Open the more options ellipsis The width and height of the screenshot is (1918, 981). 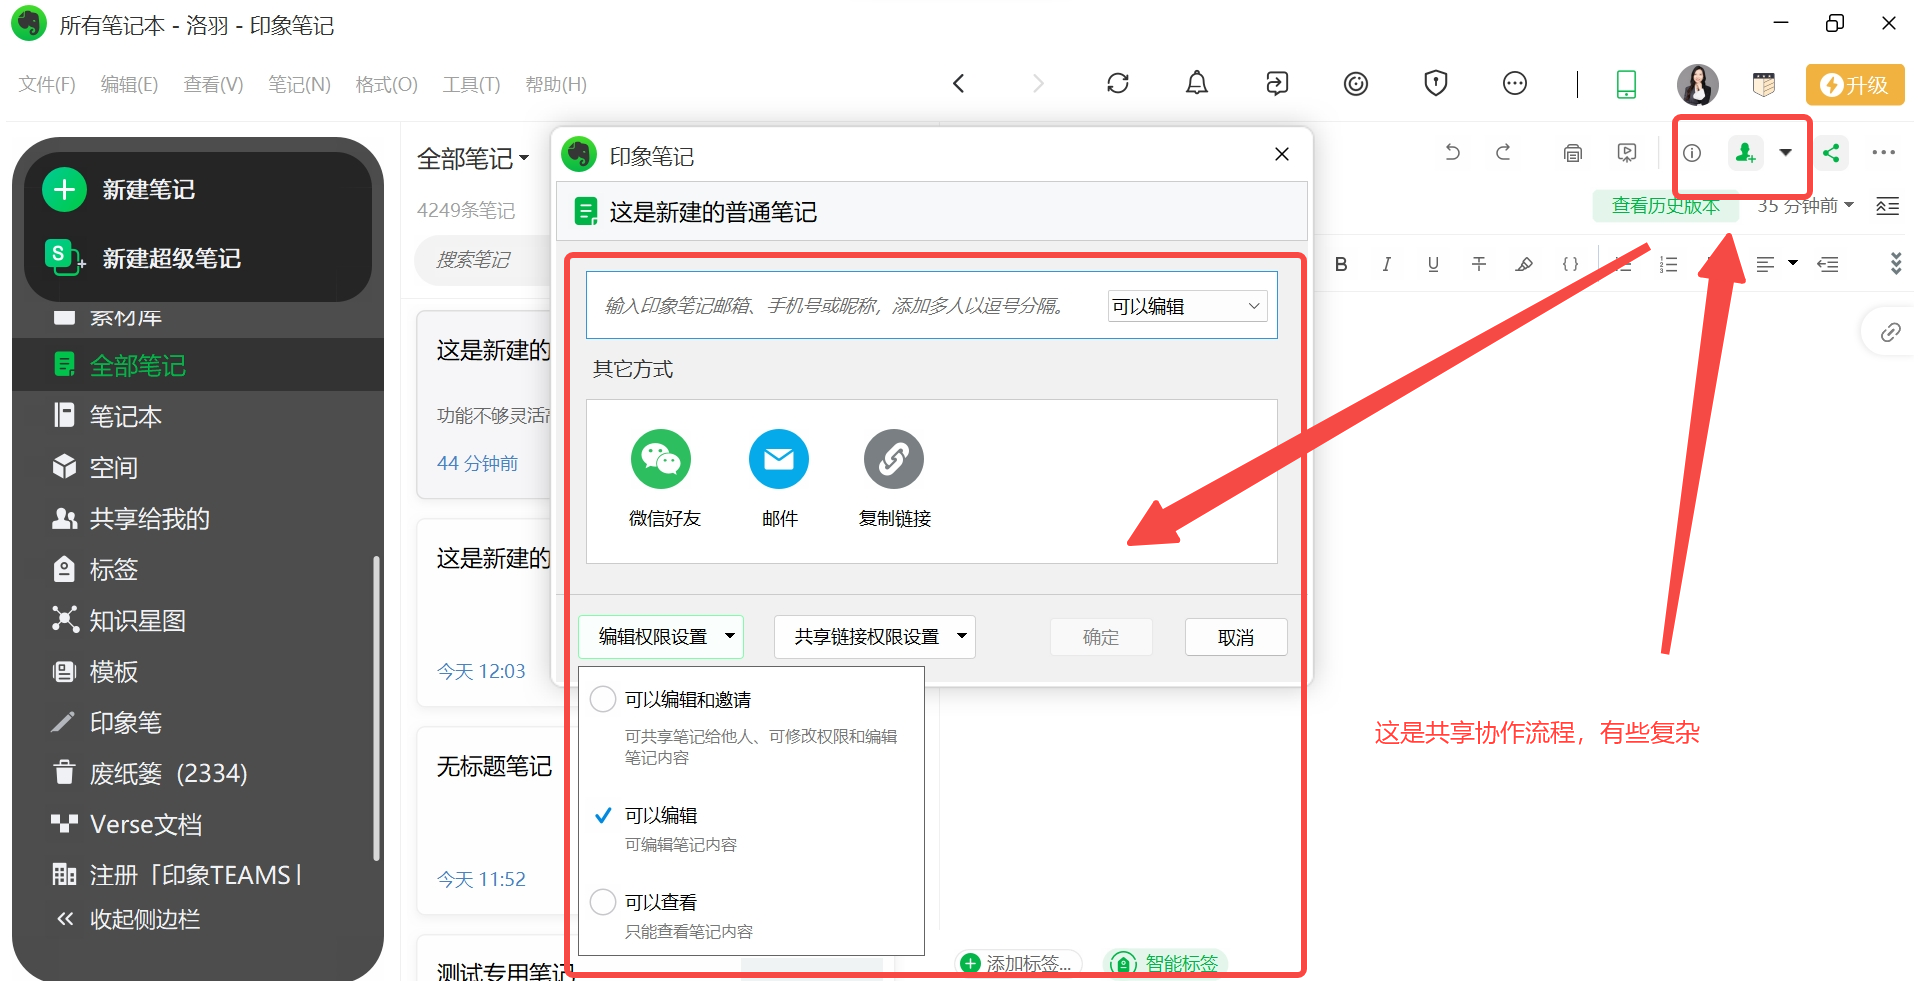point(1884,153)
